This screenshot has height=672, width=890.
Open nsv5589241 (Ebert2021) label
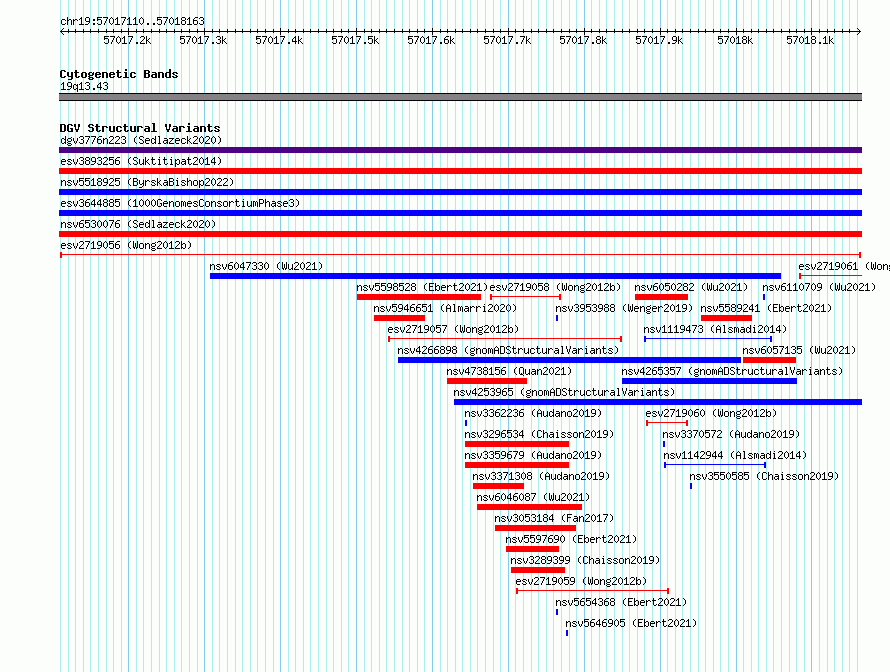766,308
